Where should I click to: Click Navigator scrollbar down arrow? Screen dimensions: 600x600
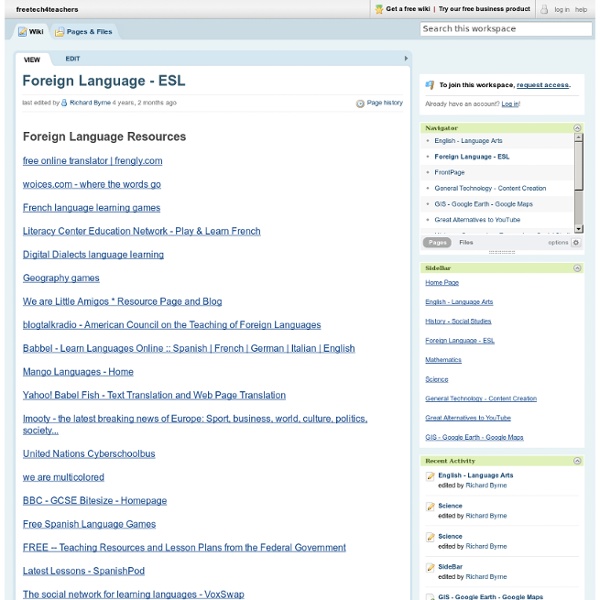(x=579, y=229)
